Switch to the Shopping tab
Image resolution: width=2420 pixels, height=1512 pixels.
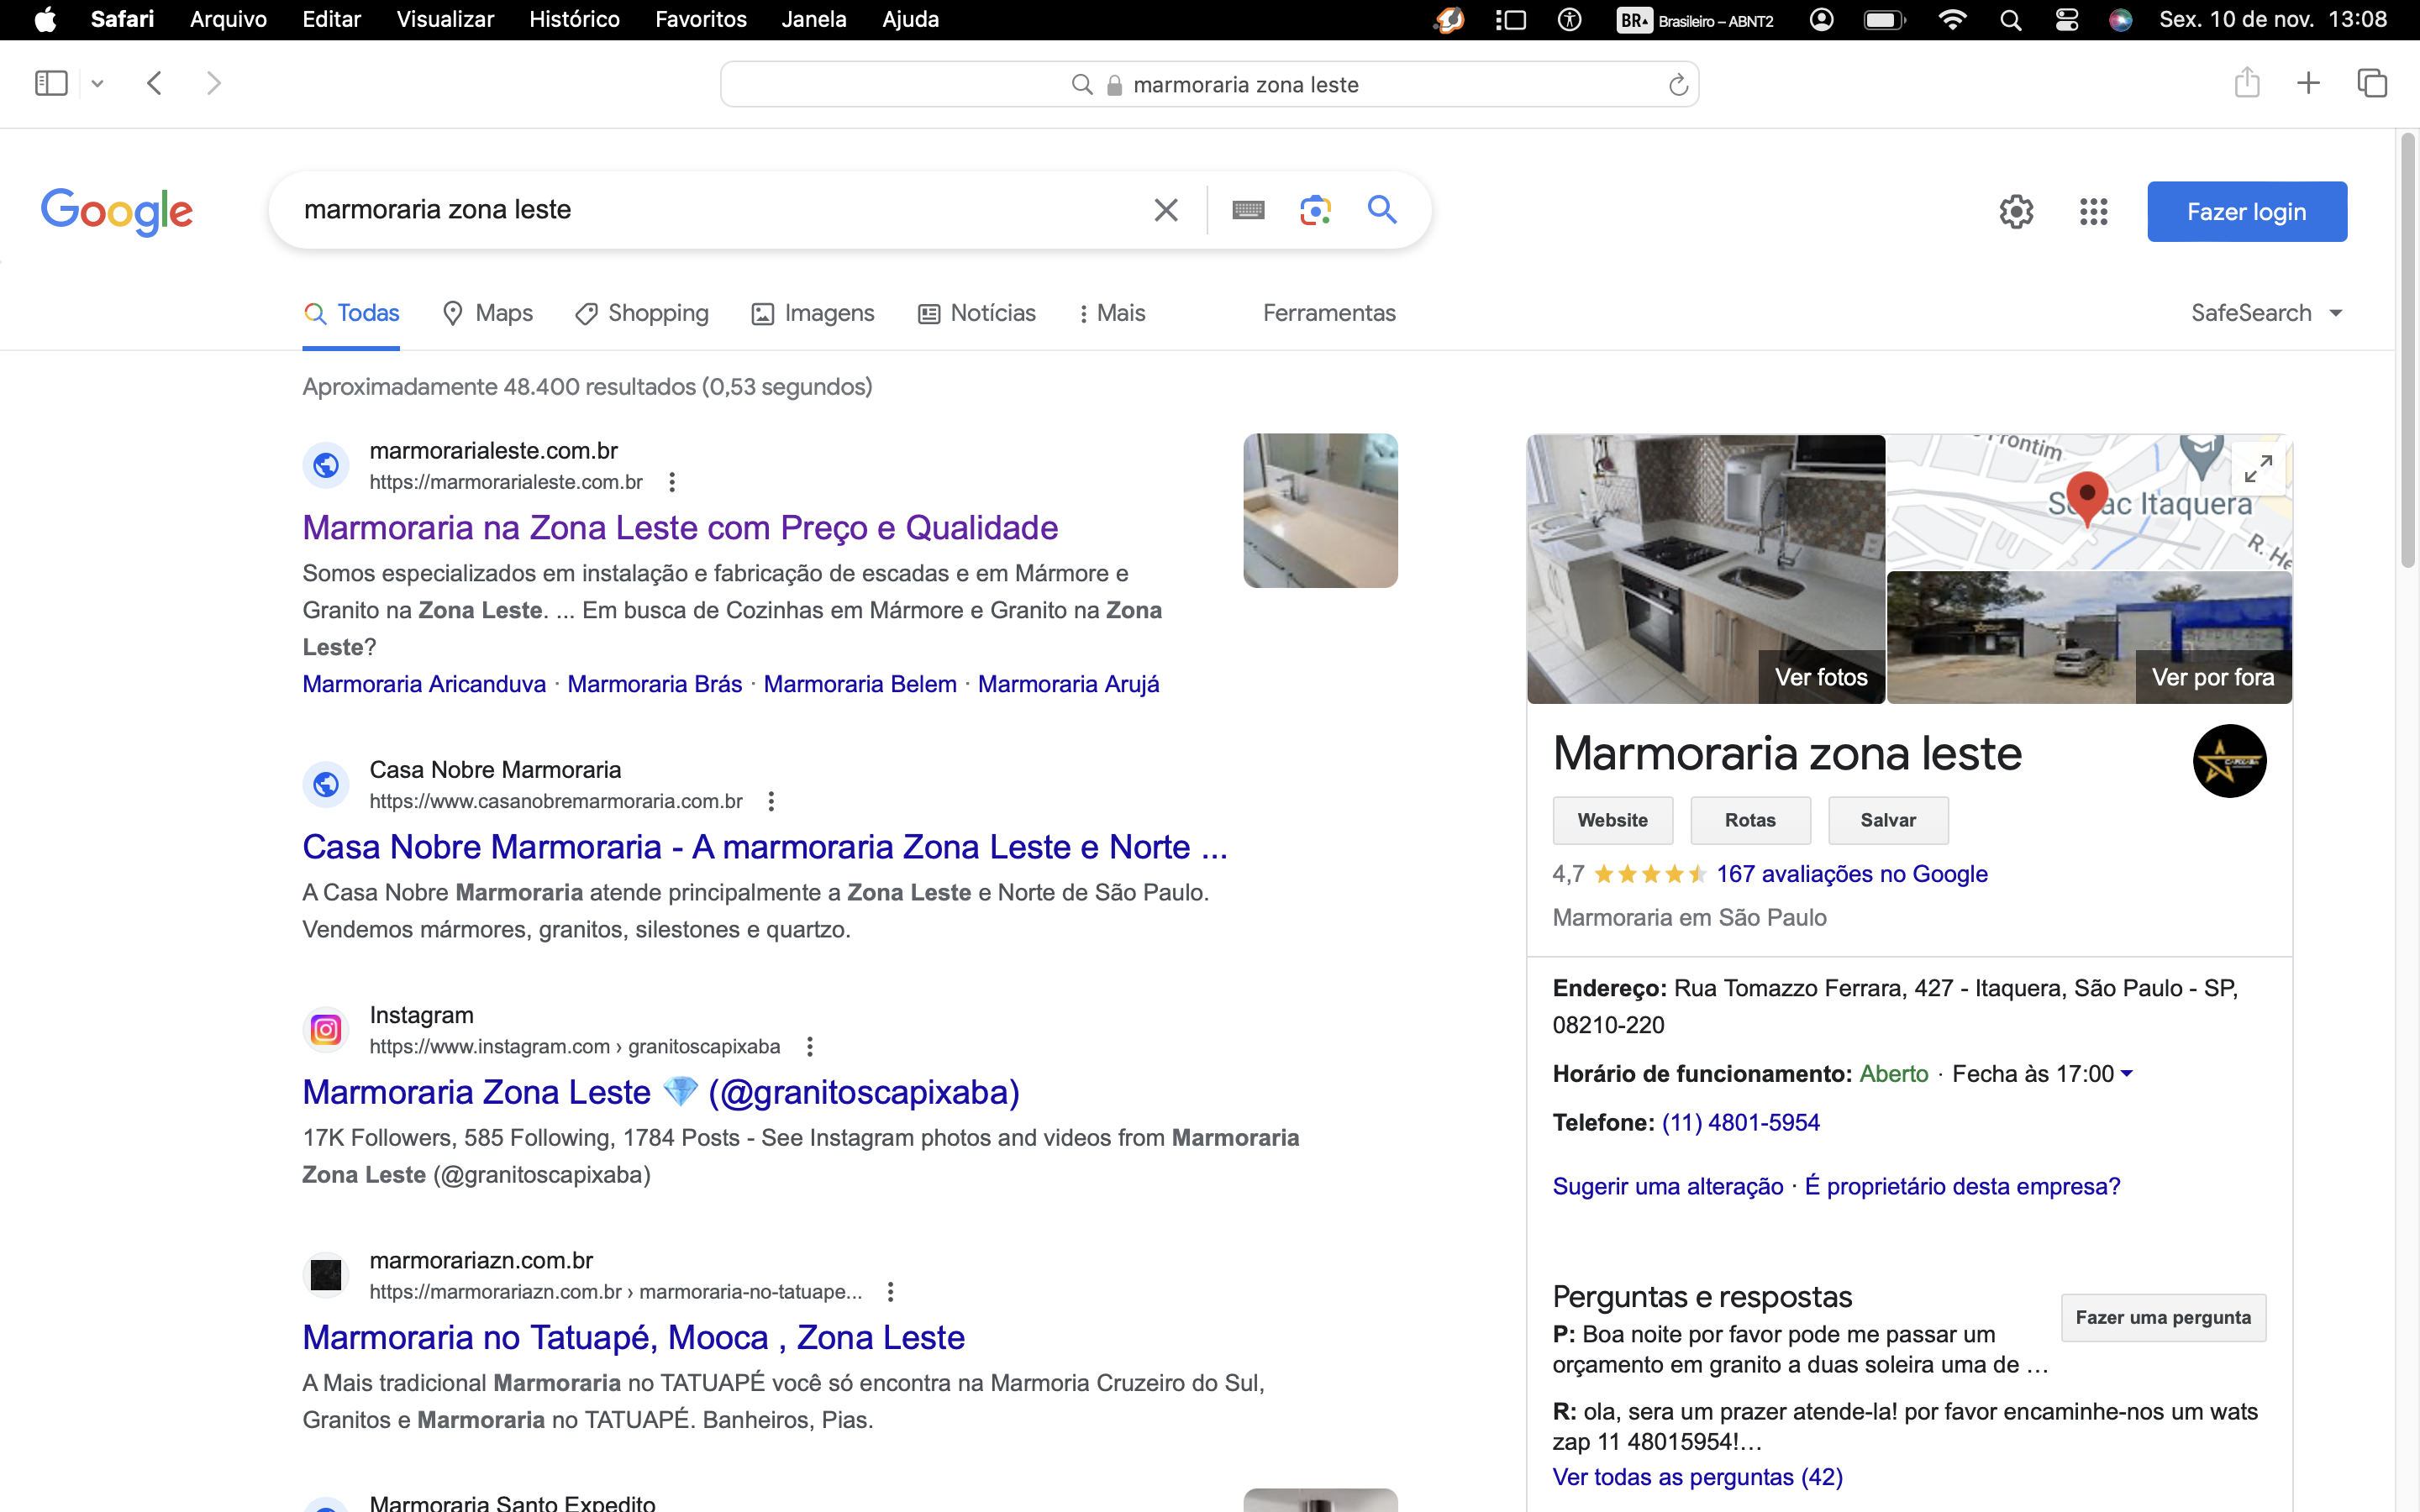coord(642,313)
